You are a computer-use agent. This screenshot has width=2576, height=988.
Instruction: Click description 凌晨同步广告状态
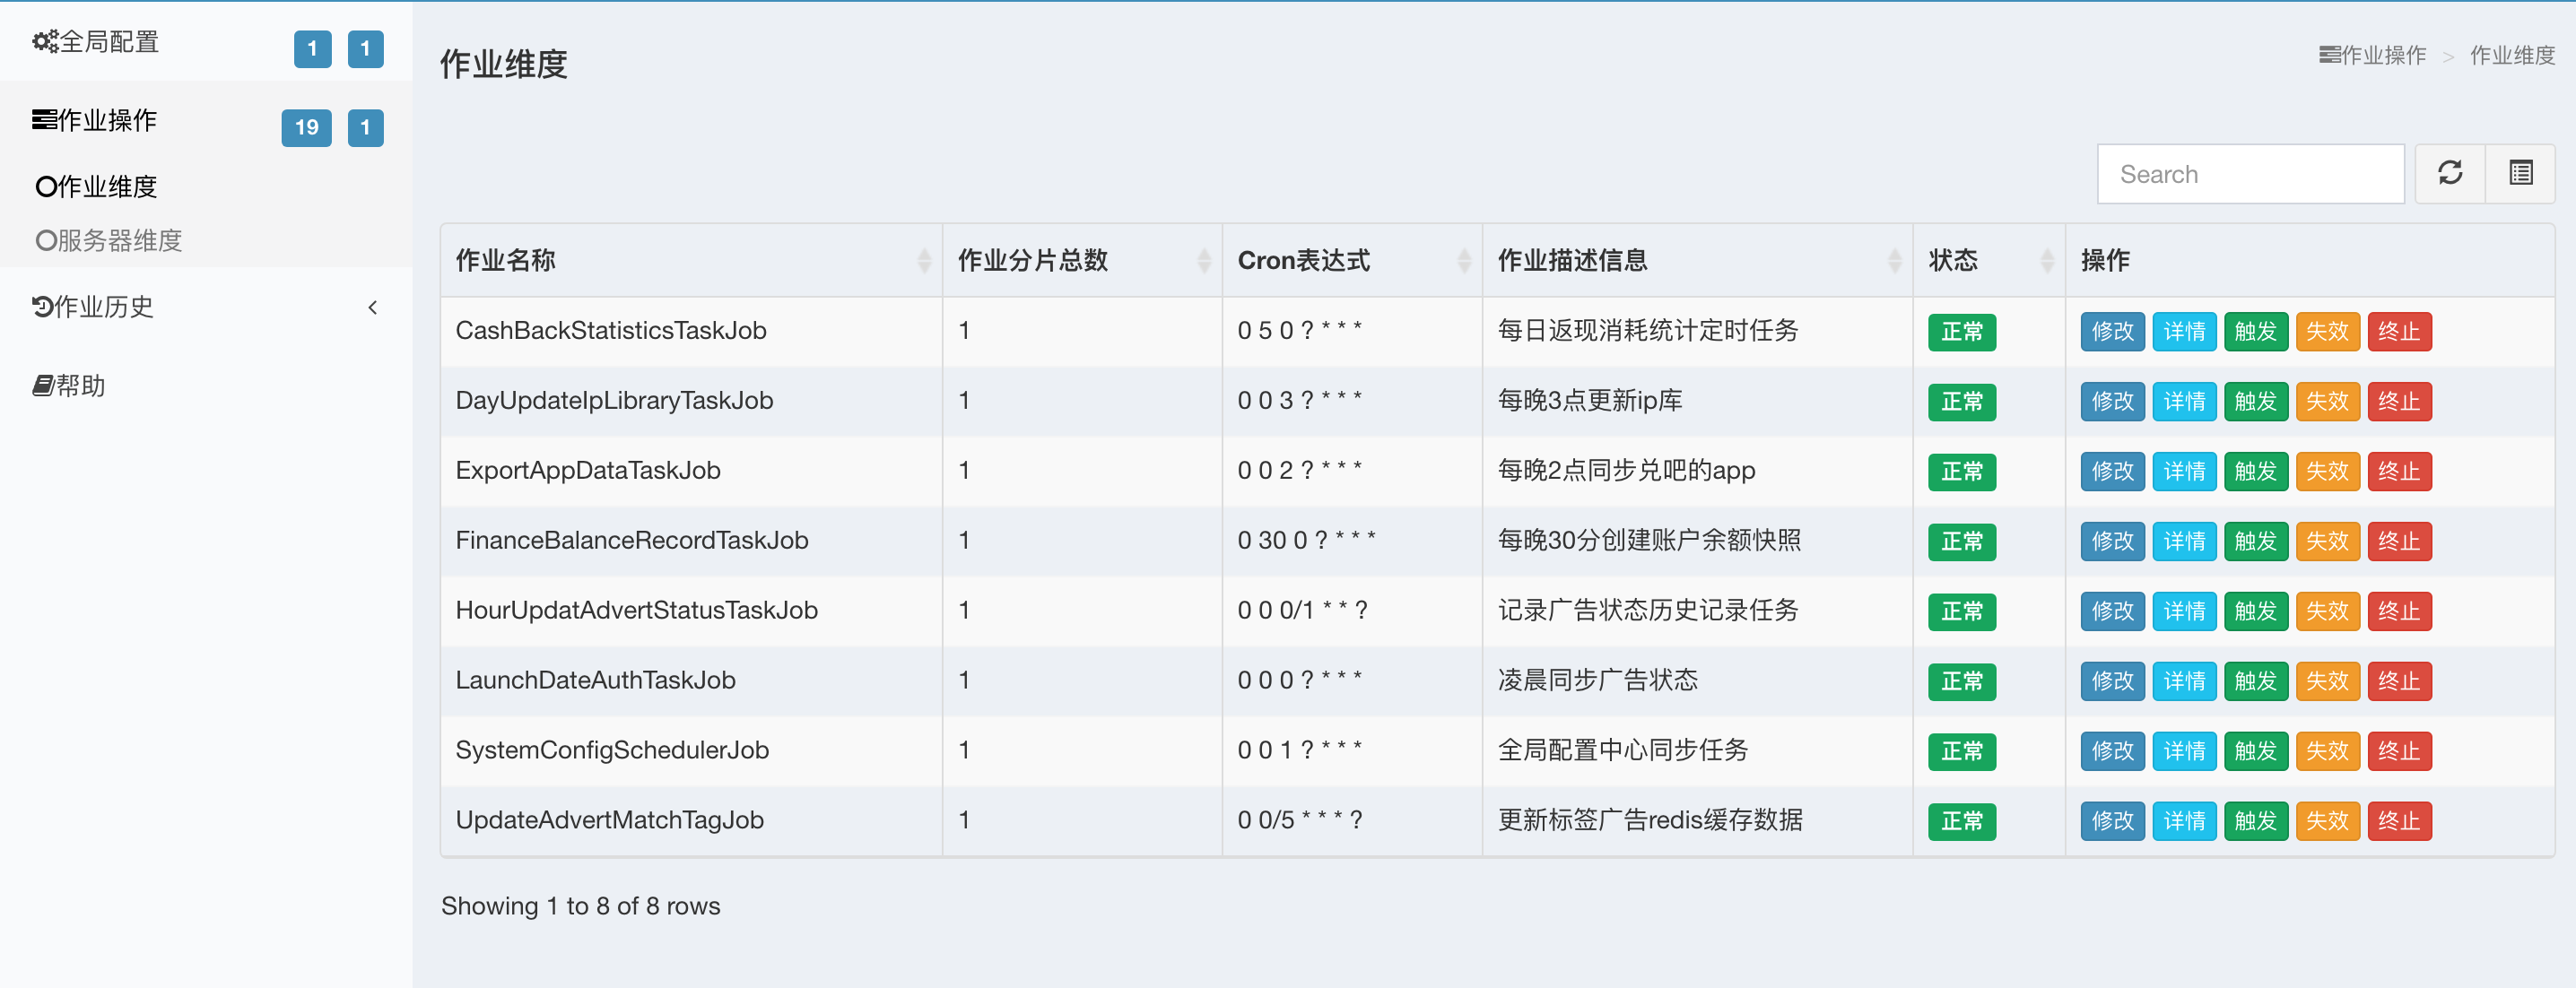pyautogui.click(x=1597, y=680)
